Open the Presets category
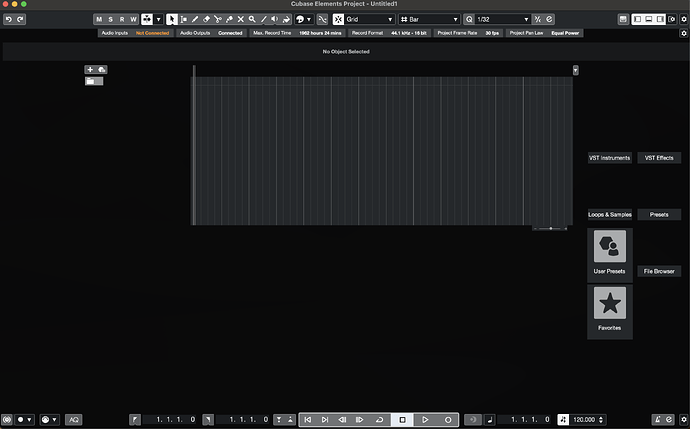The image size is (690, 429). point(659,215)
